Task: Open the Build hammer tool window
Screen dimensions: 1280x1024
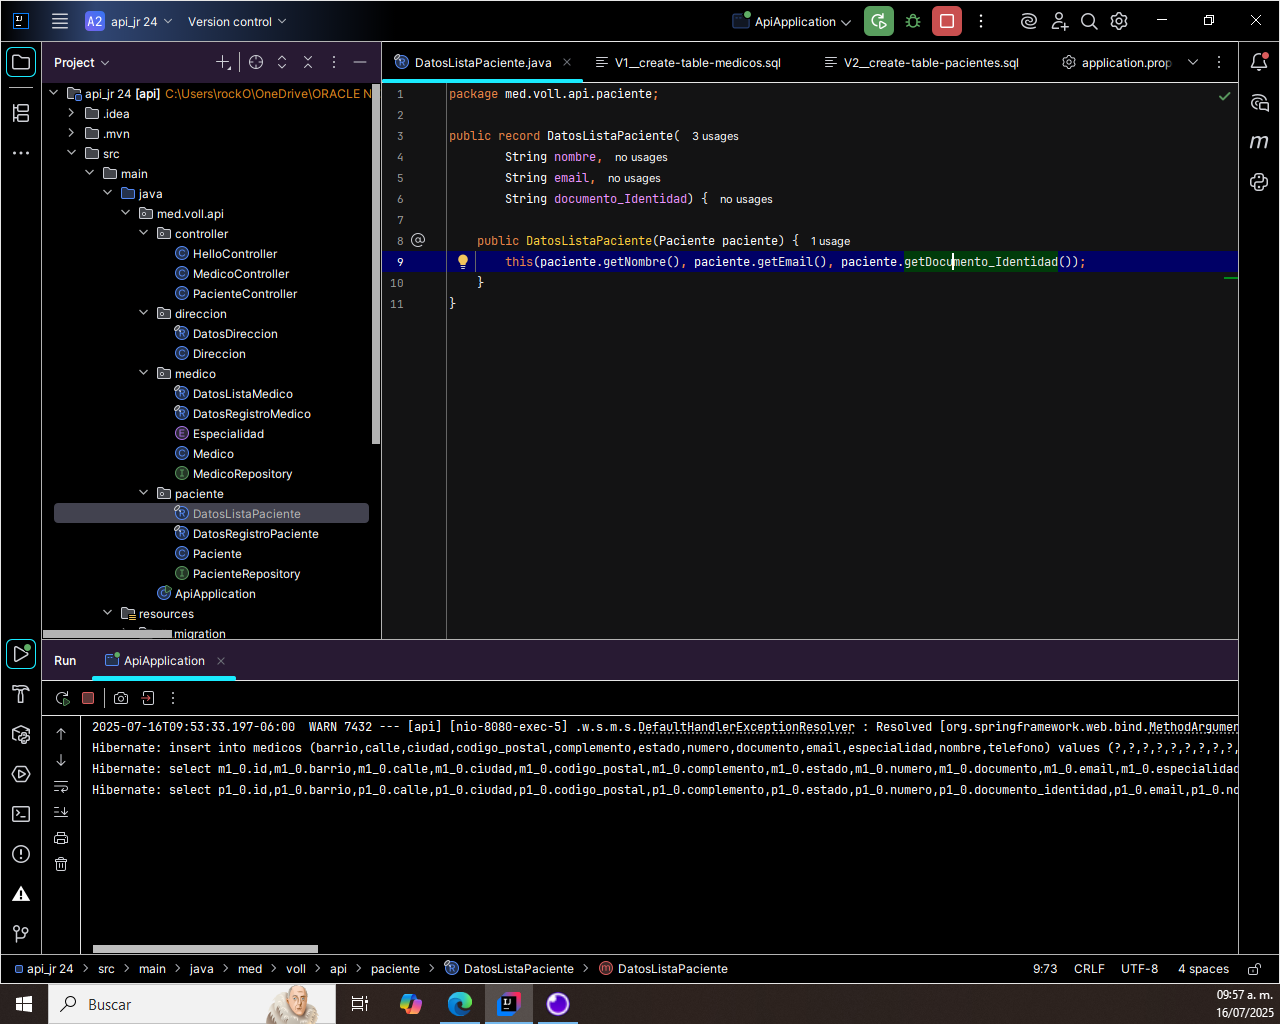Action: [21, 694]
